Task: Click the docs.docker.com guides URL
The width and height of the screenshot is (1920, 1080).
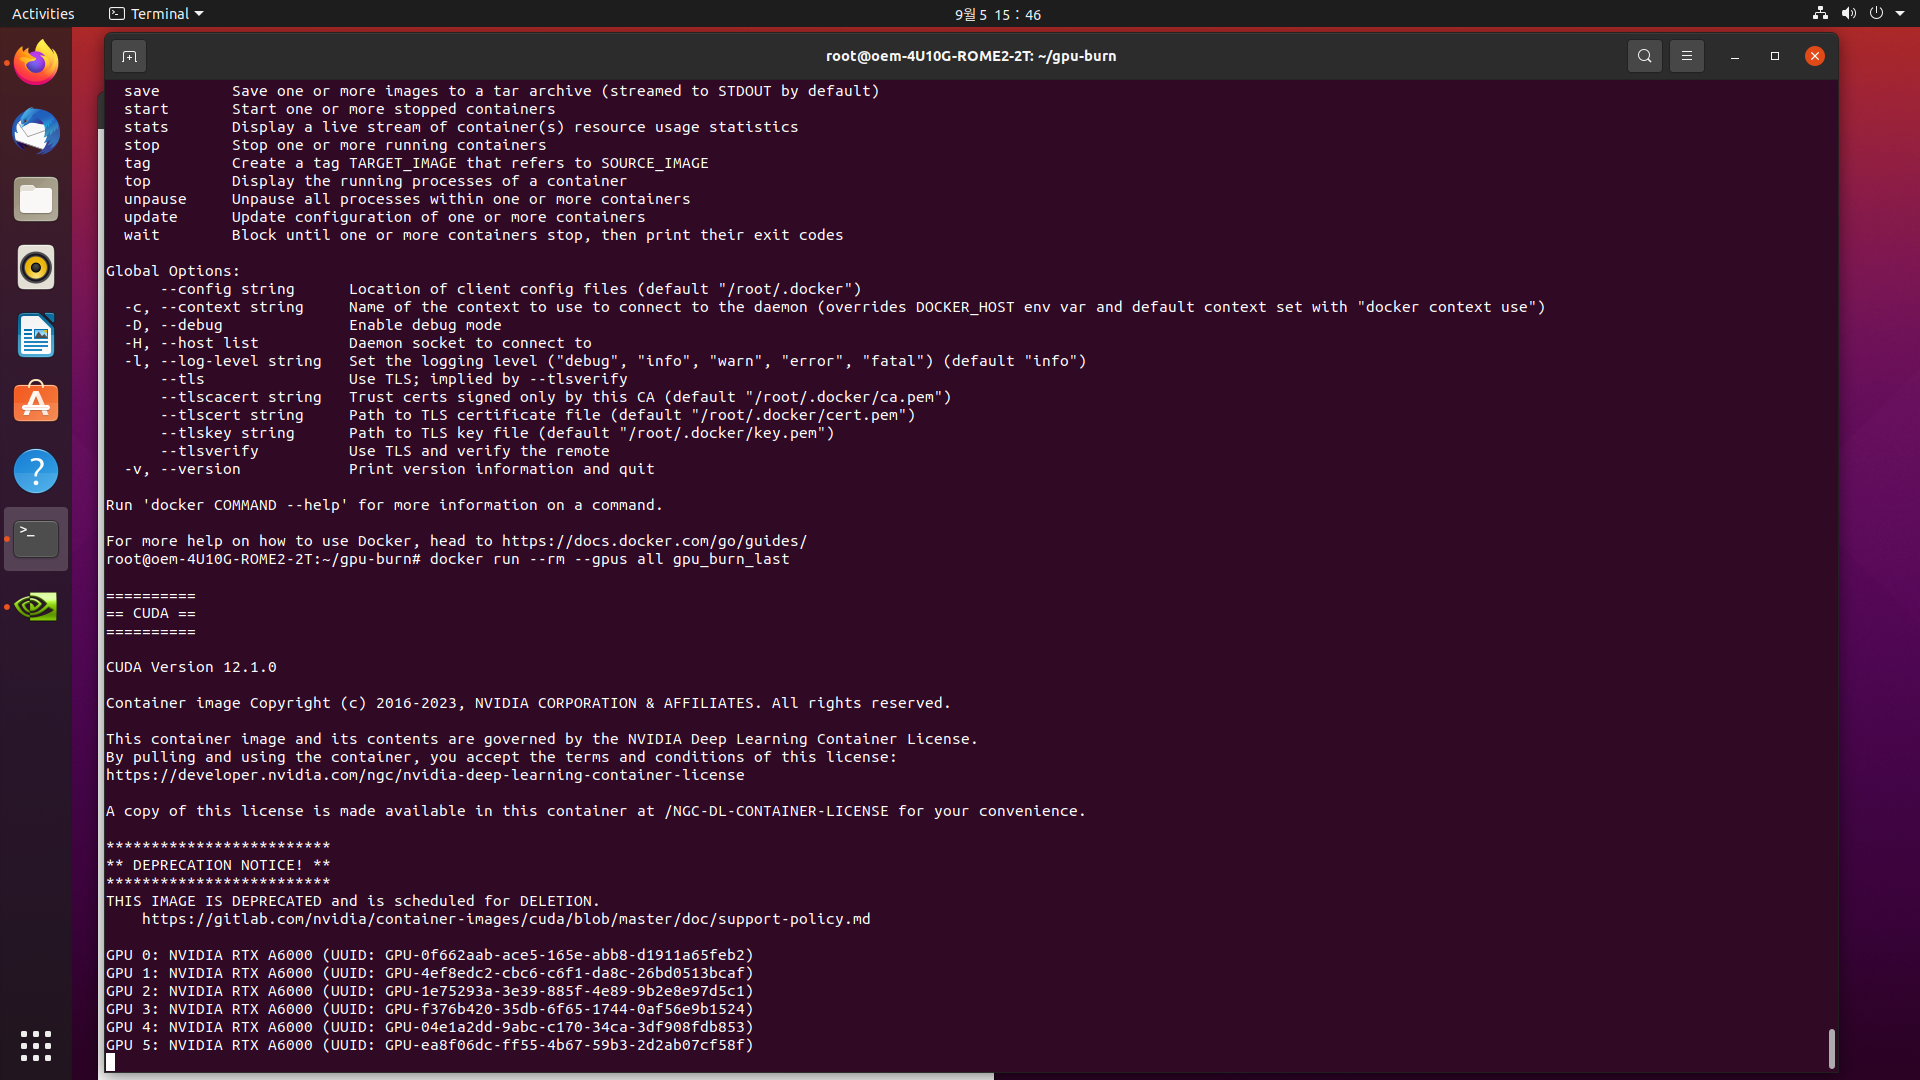Action: [654, 541]
